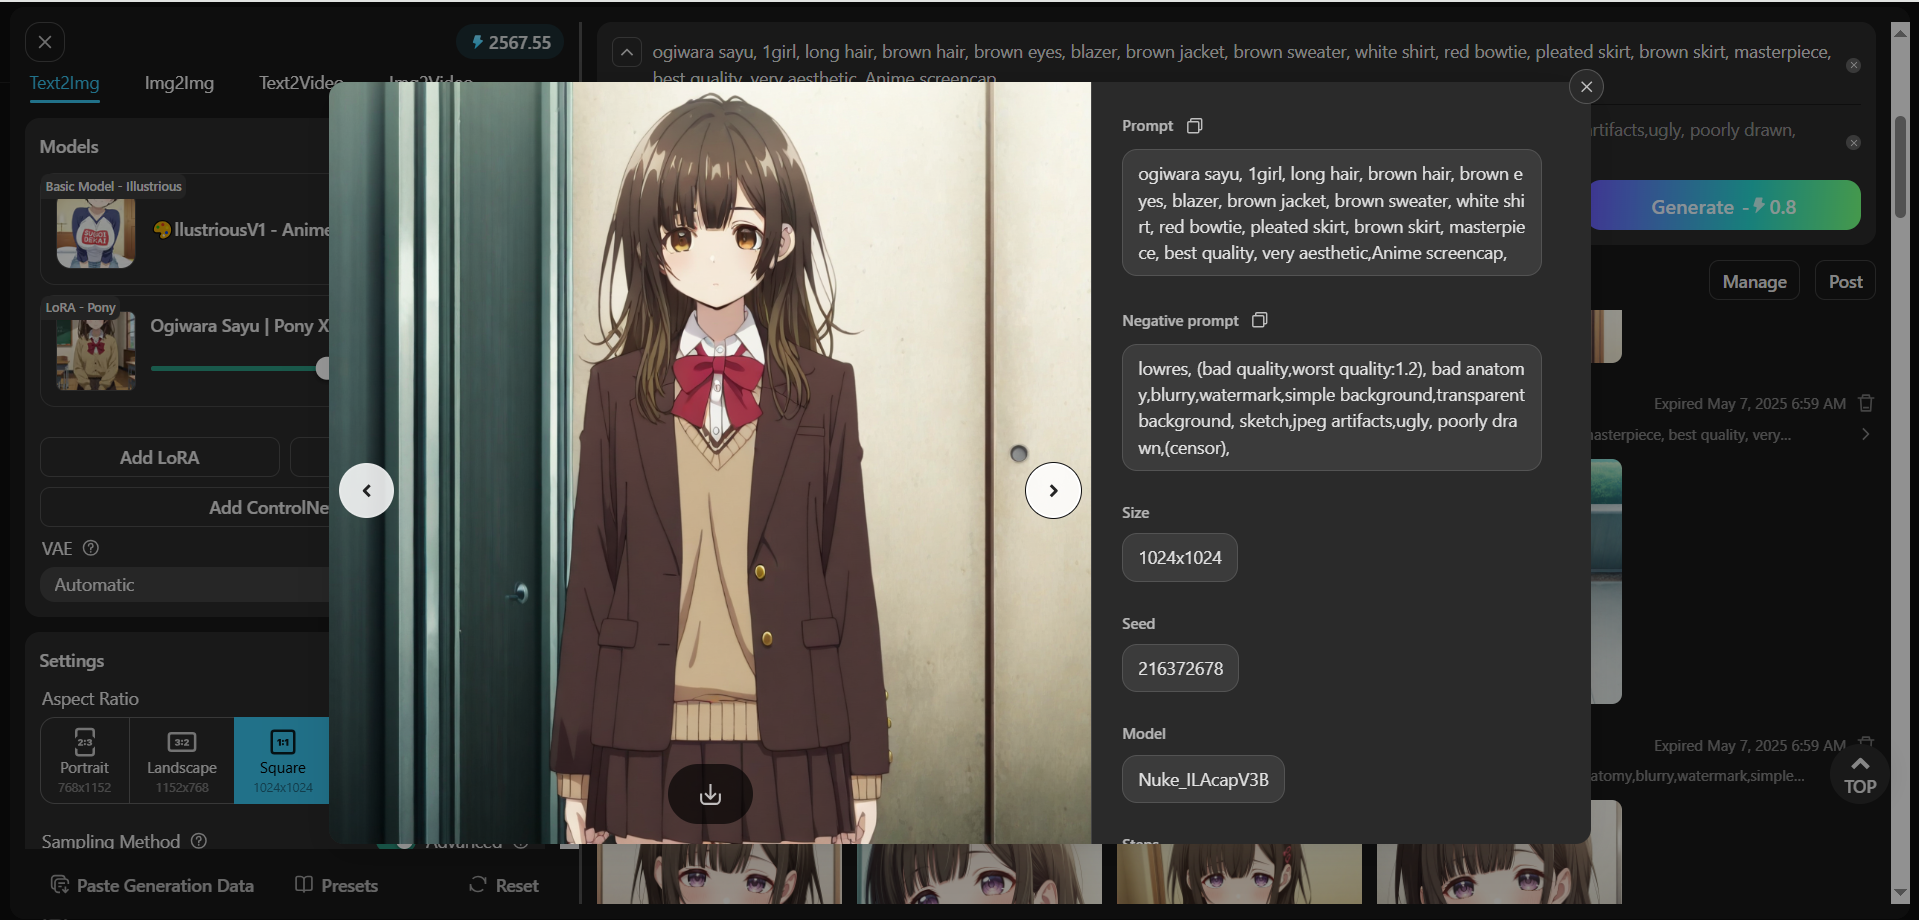Image resolution: width=1919 pixels, height=920 pixels.
Task: Open VAE help tooltip
Action: point(91,548)
